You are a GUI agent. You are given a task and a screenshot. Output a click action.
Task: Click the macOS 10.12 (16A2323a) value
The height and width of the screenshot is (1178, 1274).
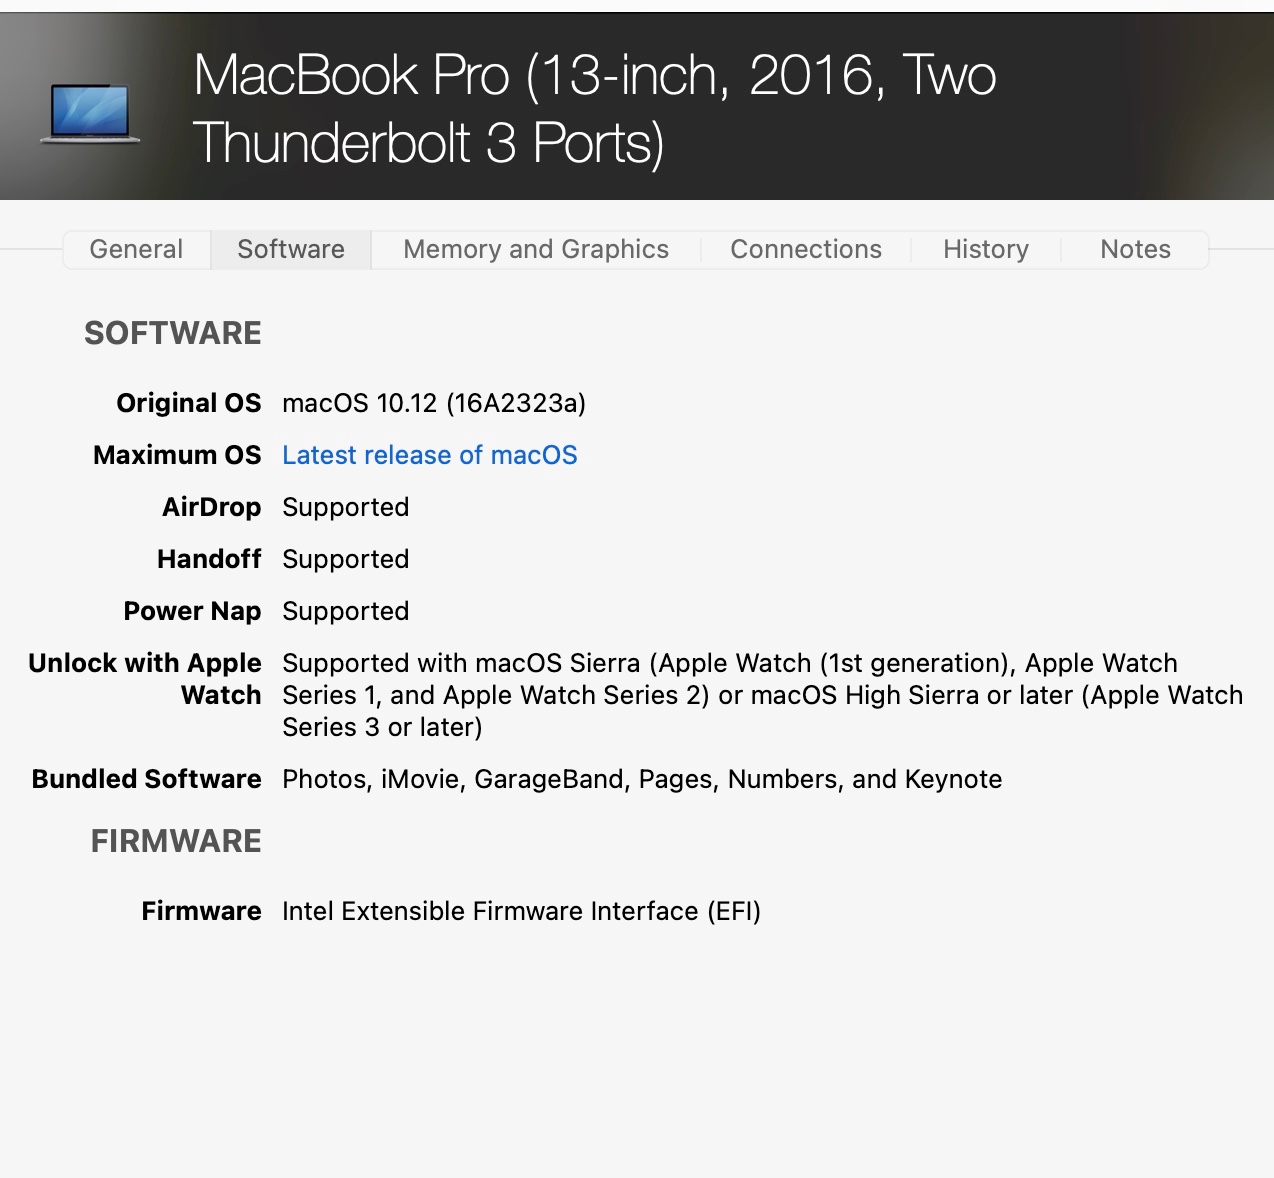(434, 403)
